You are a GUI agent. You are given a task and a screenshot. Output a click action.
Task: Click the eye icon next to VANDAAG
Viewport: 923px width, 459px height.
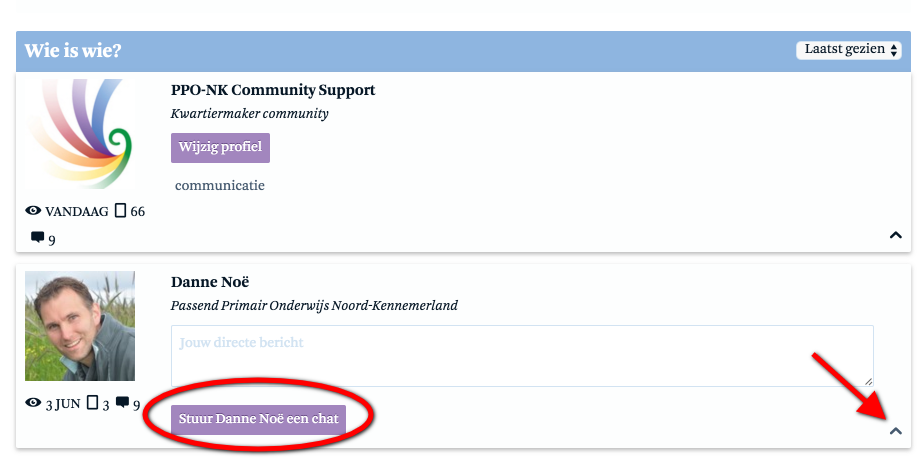click(33, 210)
